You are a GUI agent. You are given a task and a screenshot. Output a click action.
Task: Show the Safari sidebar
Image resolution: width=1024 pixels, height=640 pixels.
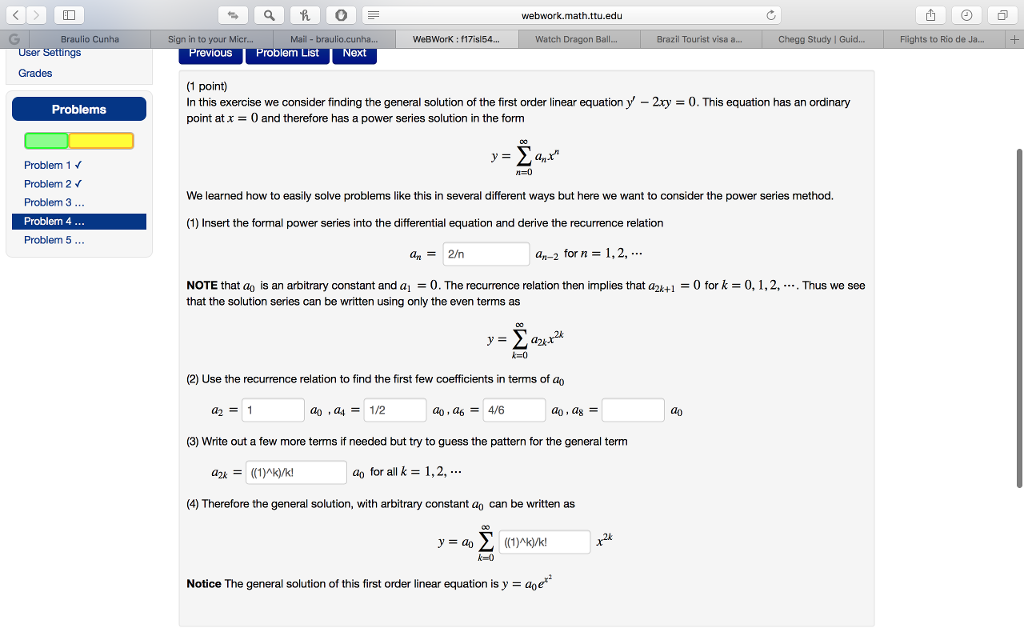[x=69, y=15]
